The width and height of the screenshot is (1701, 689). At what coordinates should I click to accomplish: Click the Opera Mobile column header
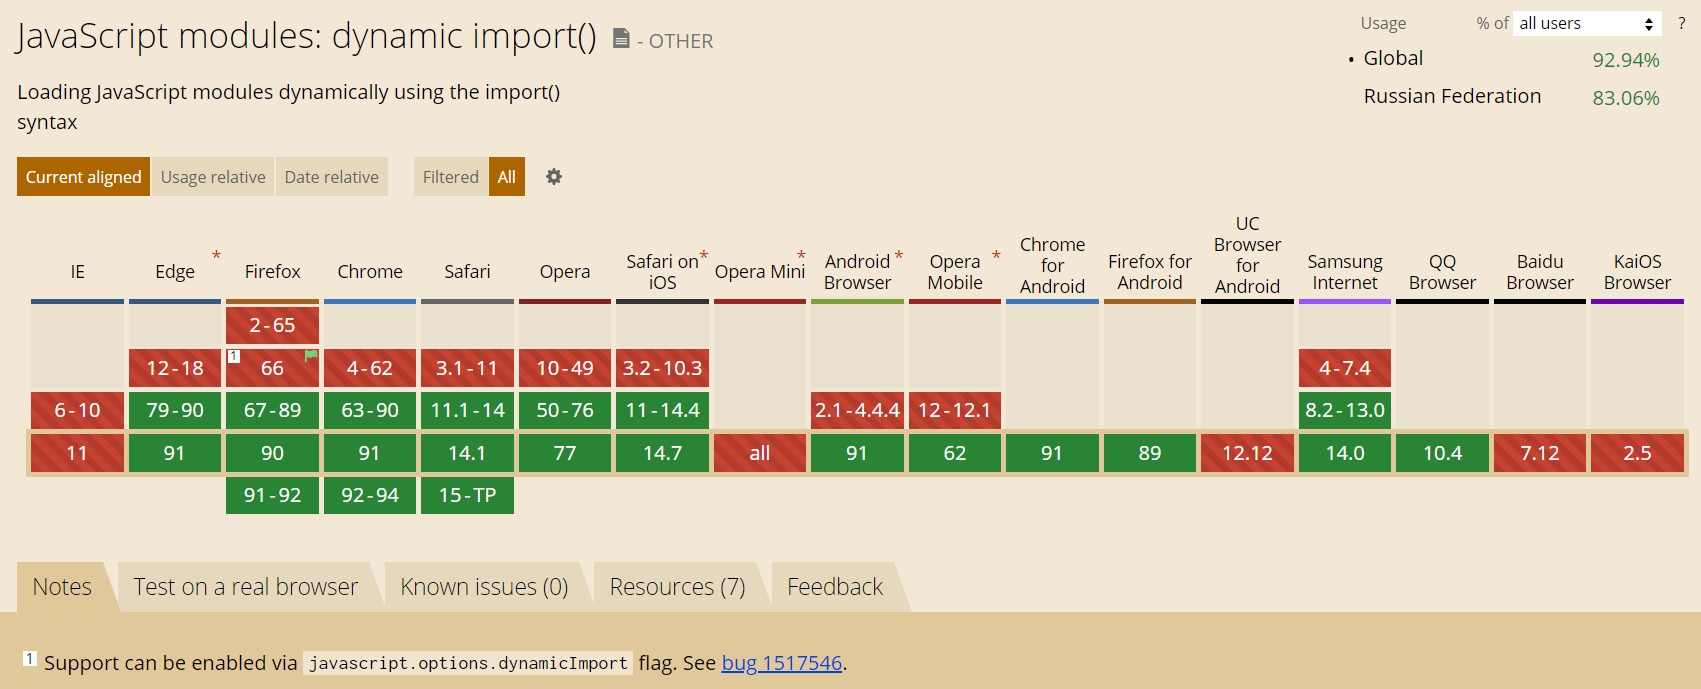click(x=955, y=272)
